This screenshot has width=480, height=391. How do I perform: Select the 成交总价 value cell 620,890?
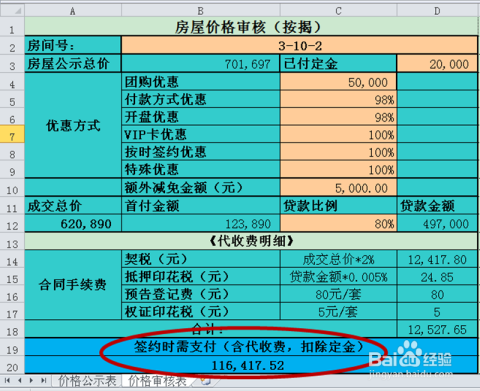[x=73, y=223]
